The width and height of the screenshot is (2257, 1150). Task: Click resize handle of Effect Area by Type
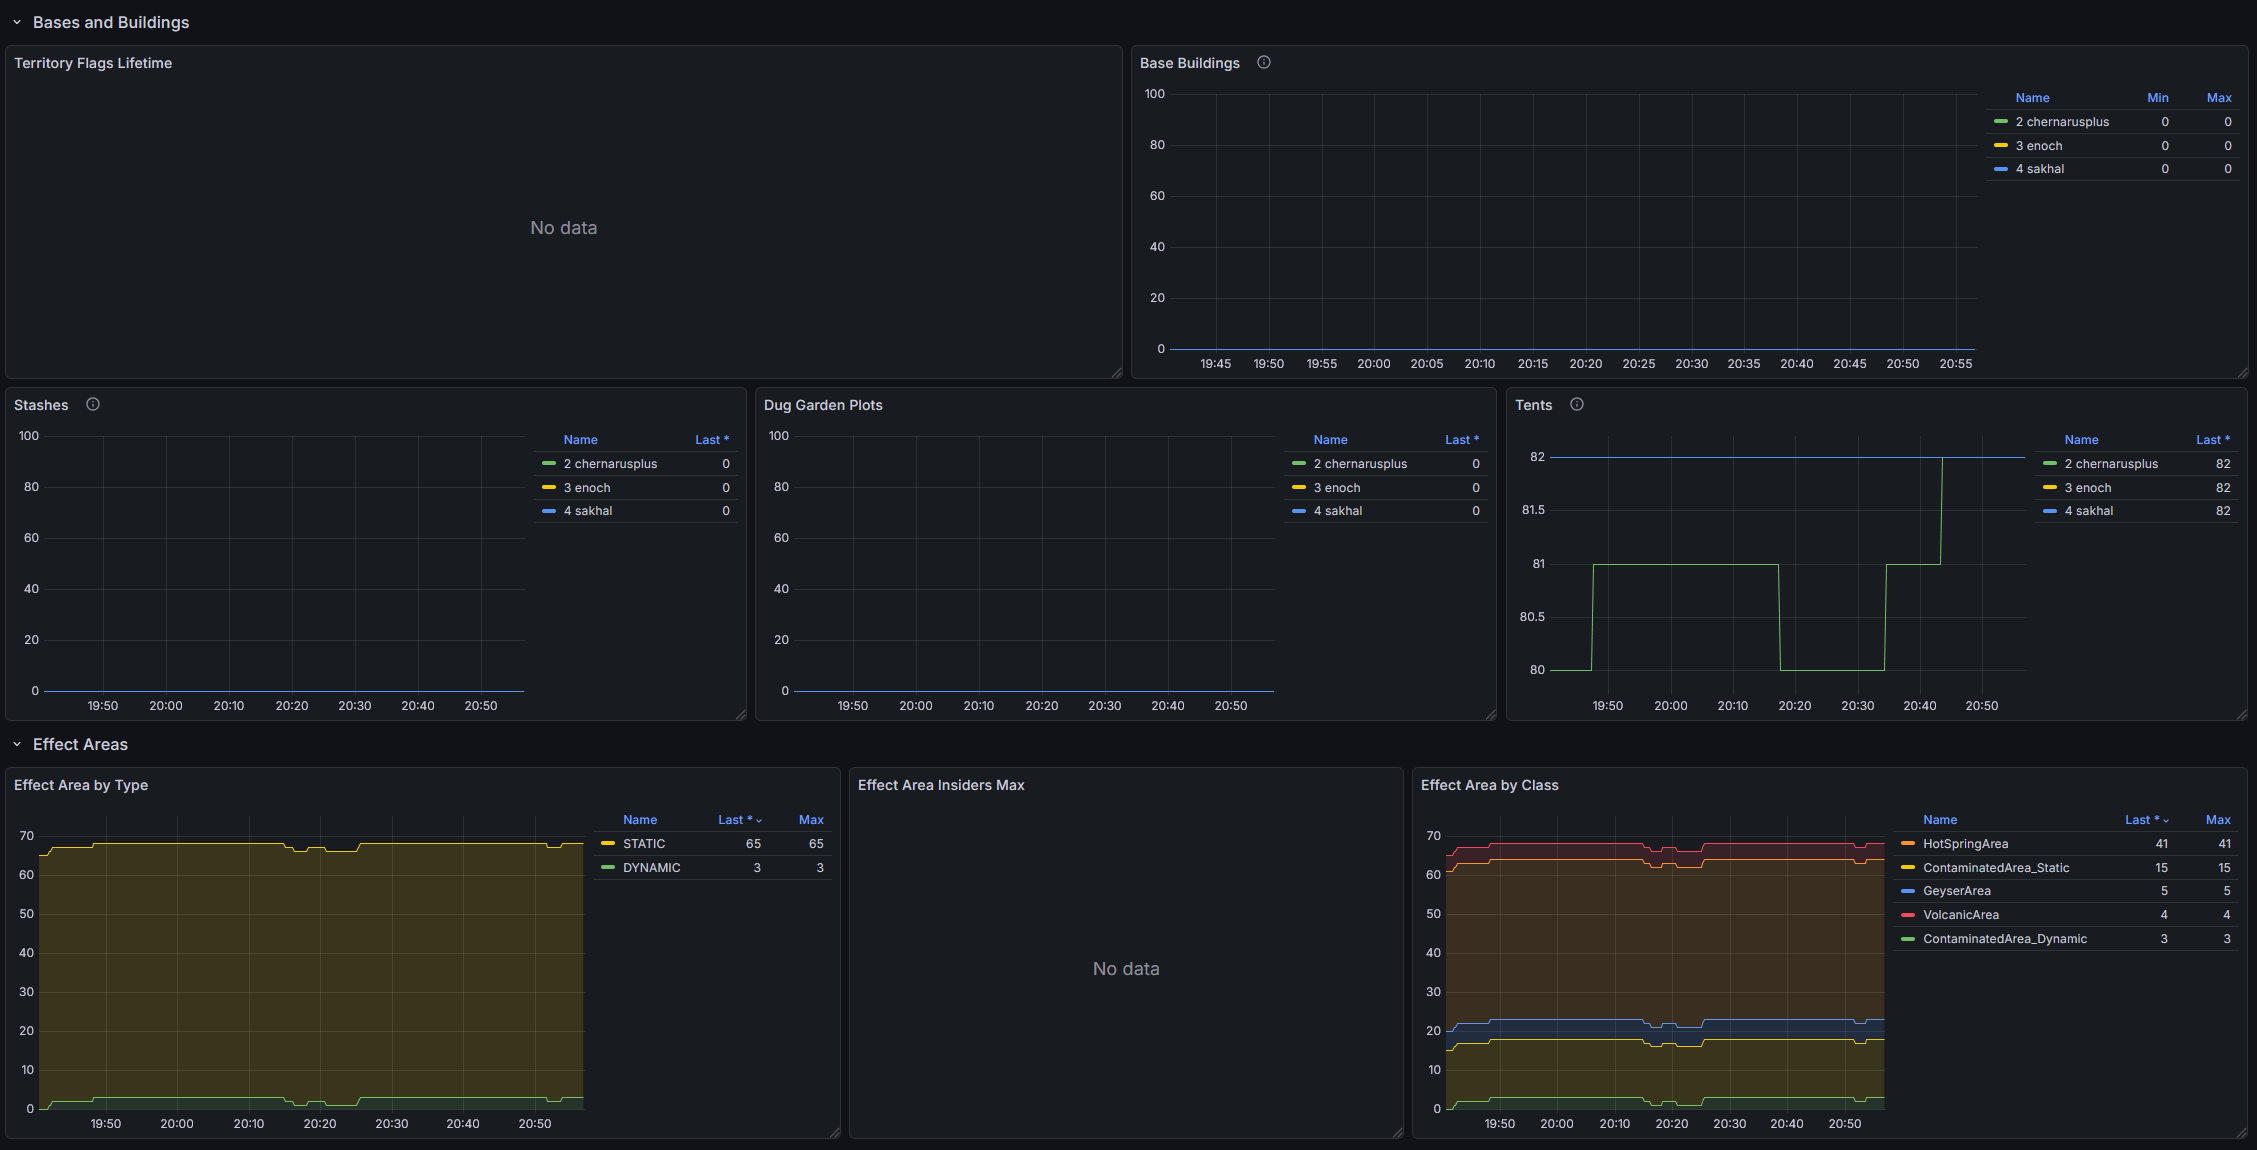coord(834,1132)
